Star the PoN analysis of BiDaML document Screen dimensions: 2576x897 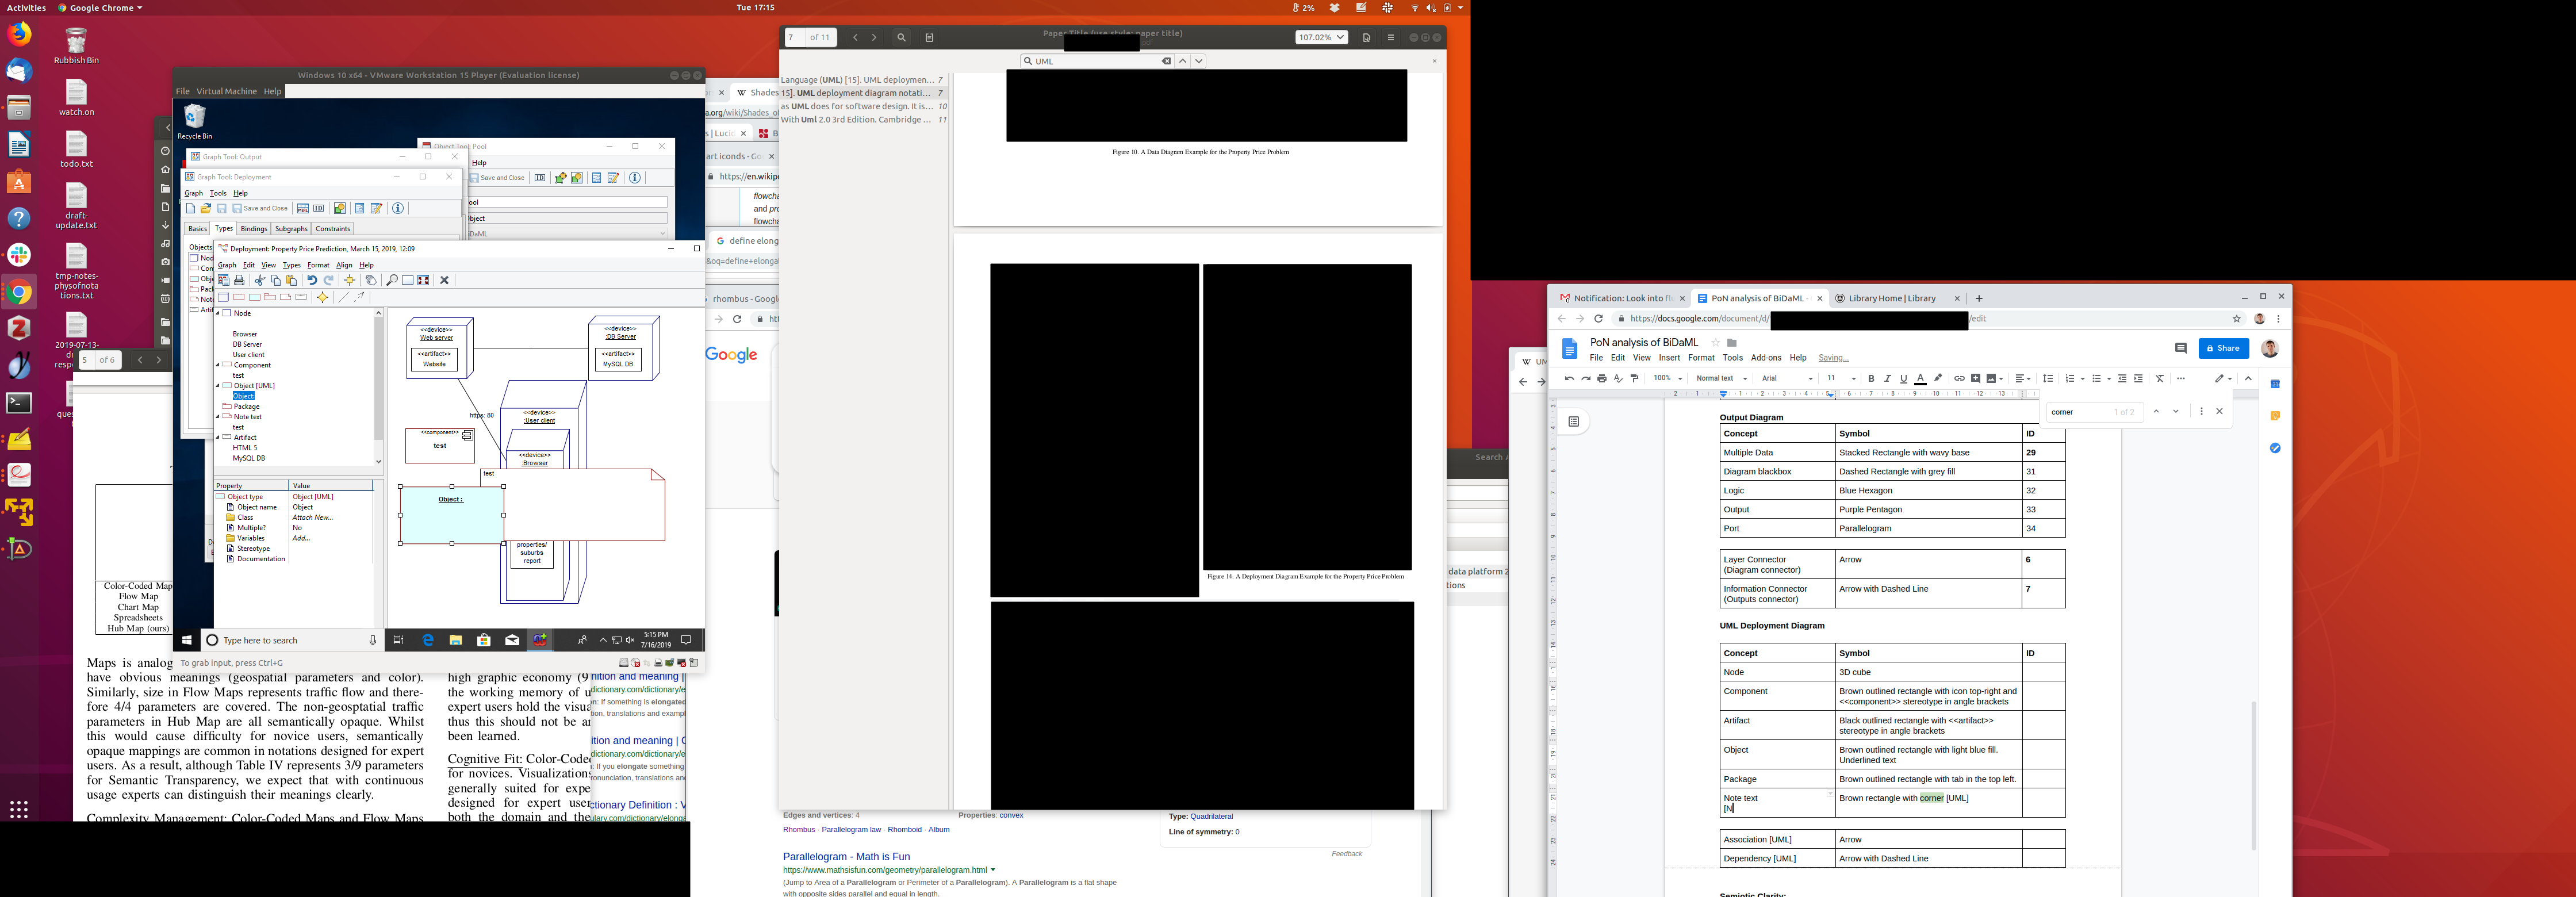[1715, 343]
